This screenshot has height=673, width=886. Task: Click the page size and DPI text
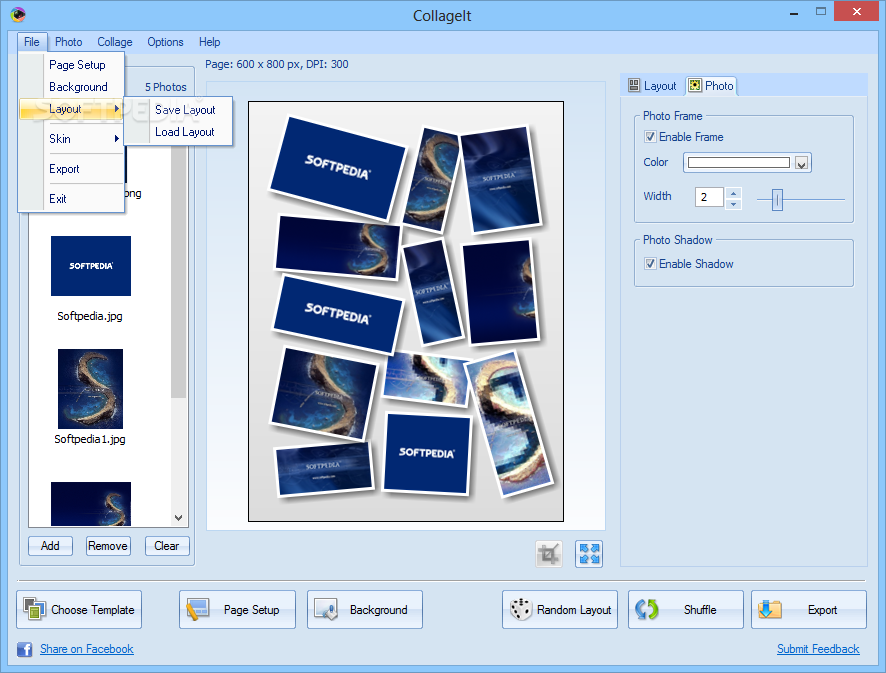click(277, 64)
